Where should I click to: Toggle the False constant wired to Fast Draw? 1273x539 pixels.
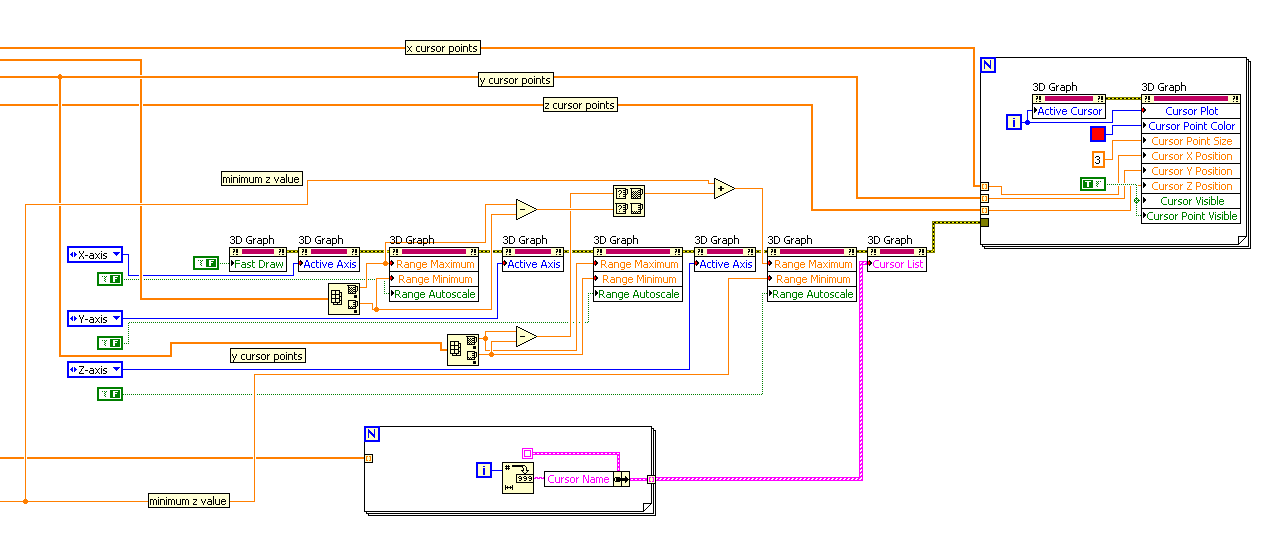(205, 263)
